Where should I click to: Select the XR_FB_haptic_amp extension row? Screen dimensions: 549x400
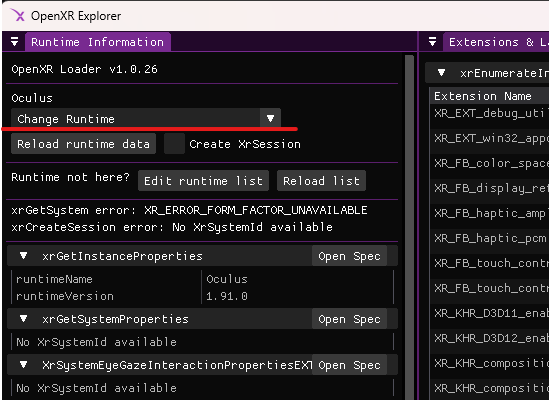pos(489,213)
